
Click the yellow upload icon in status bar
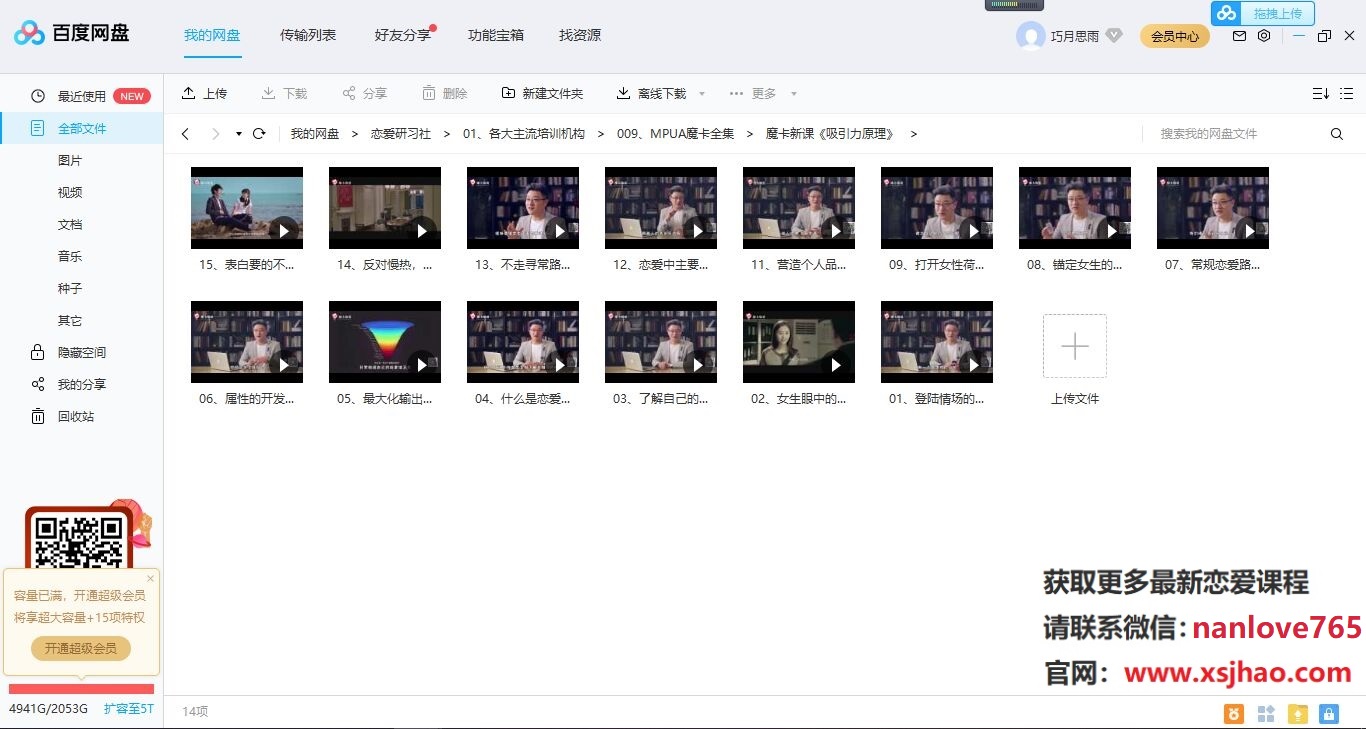[x=1298, y=714]
